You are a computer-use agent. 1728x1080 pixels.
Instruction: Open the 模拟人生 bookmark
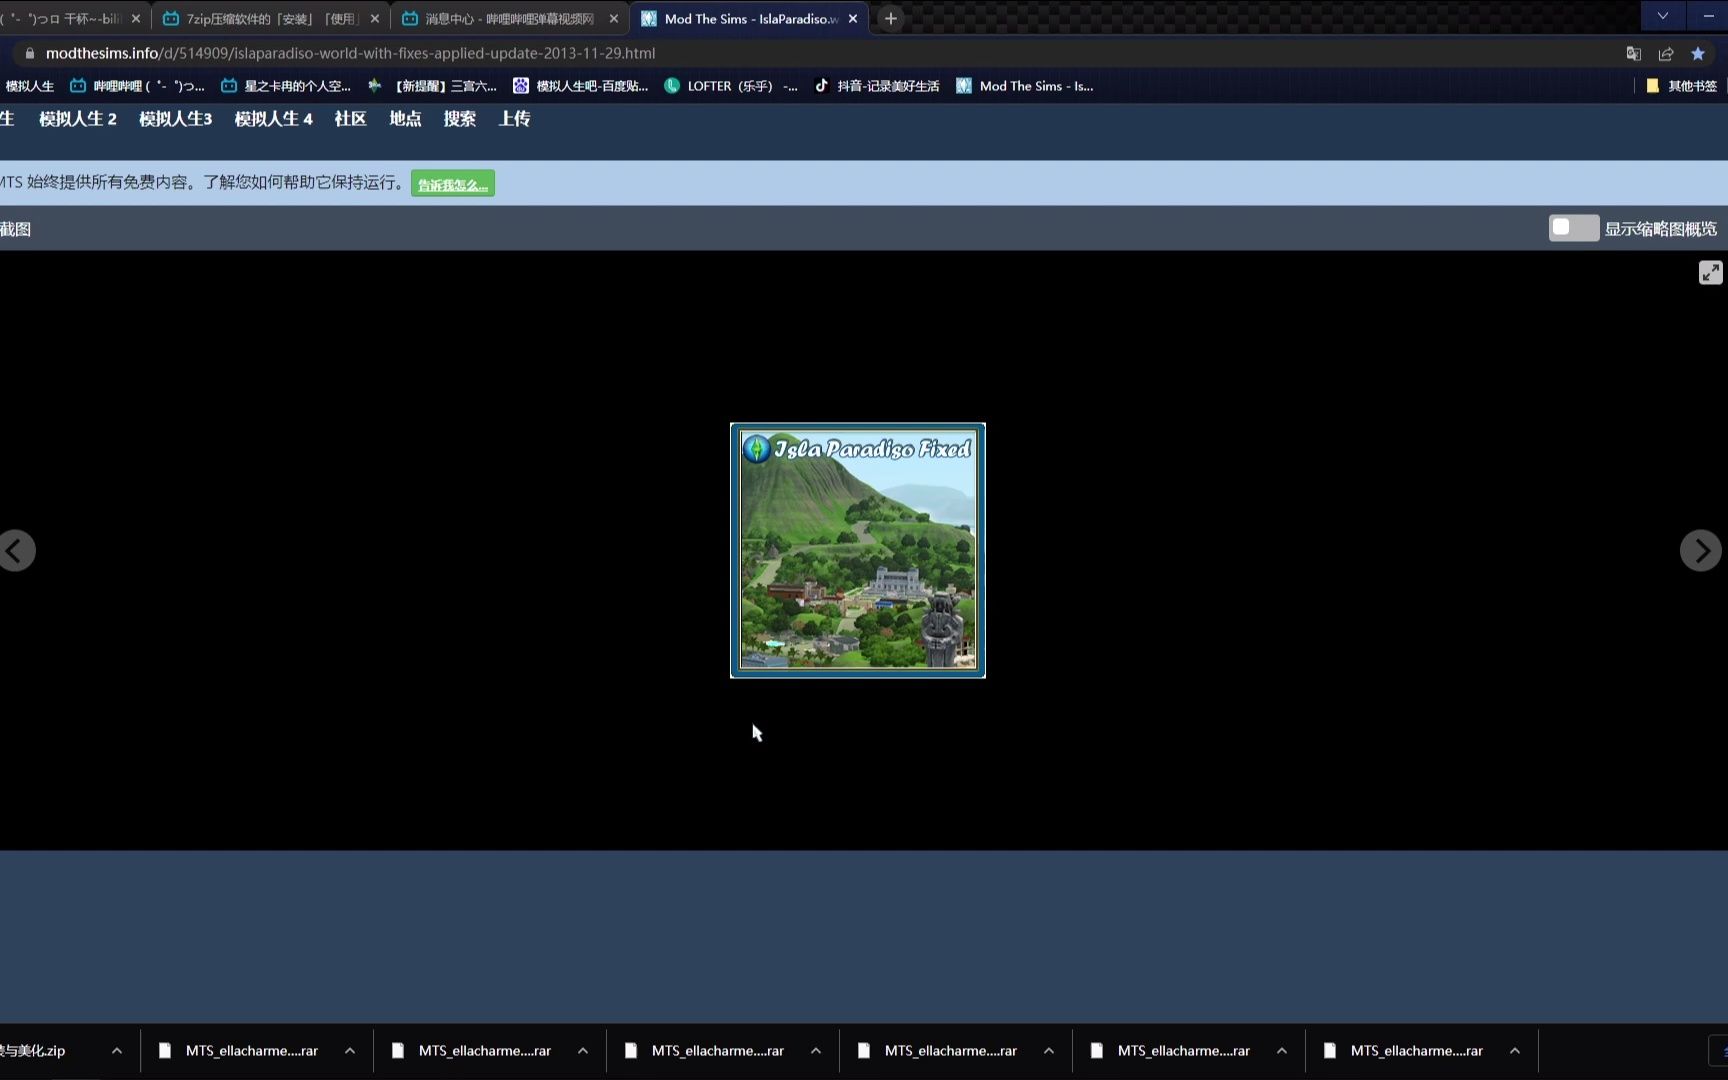[28, 86]
